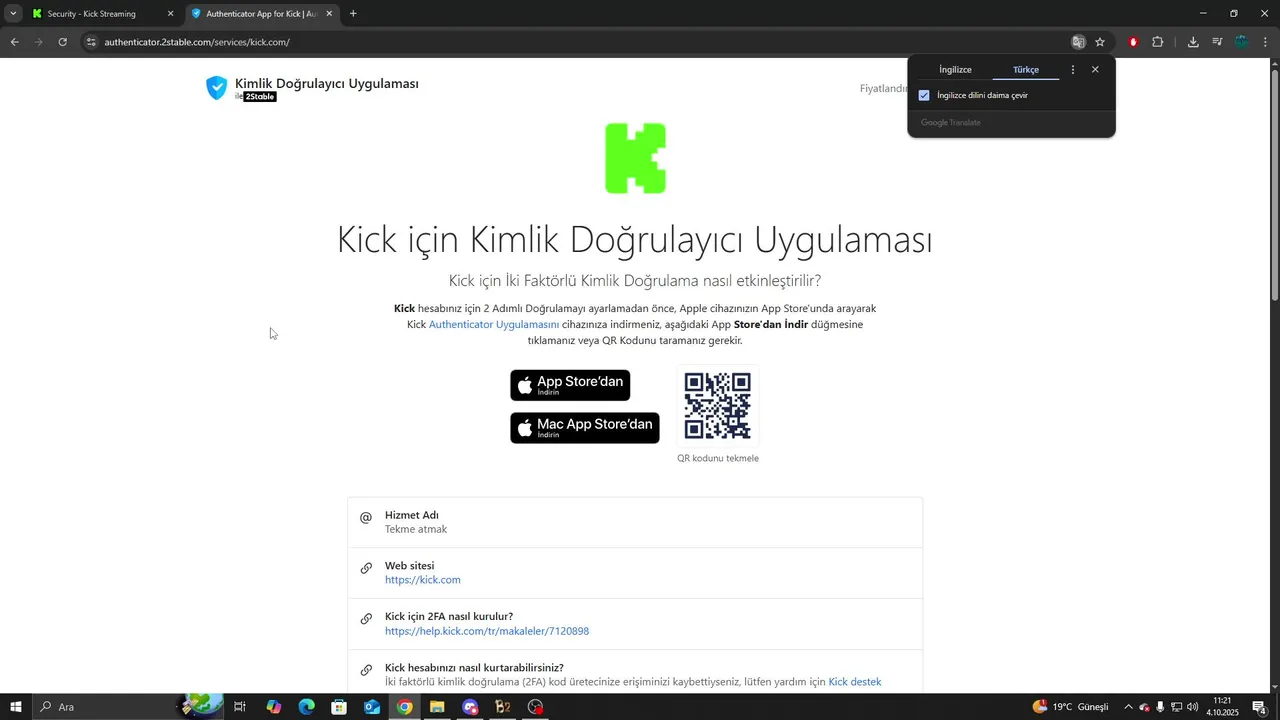Open the B2 app in the taskbar
The height and width of the screenshot is (720, 1280).
(503, 707)
